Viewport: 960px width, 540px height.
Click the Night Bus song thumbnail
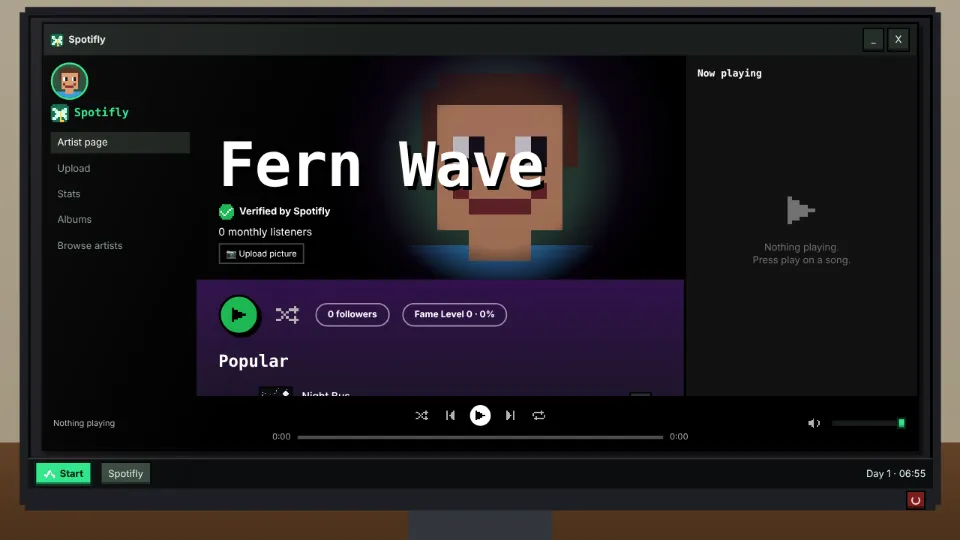[x=276, y=392]
